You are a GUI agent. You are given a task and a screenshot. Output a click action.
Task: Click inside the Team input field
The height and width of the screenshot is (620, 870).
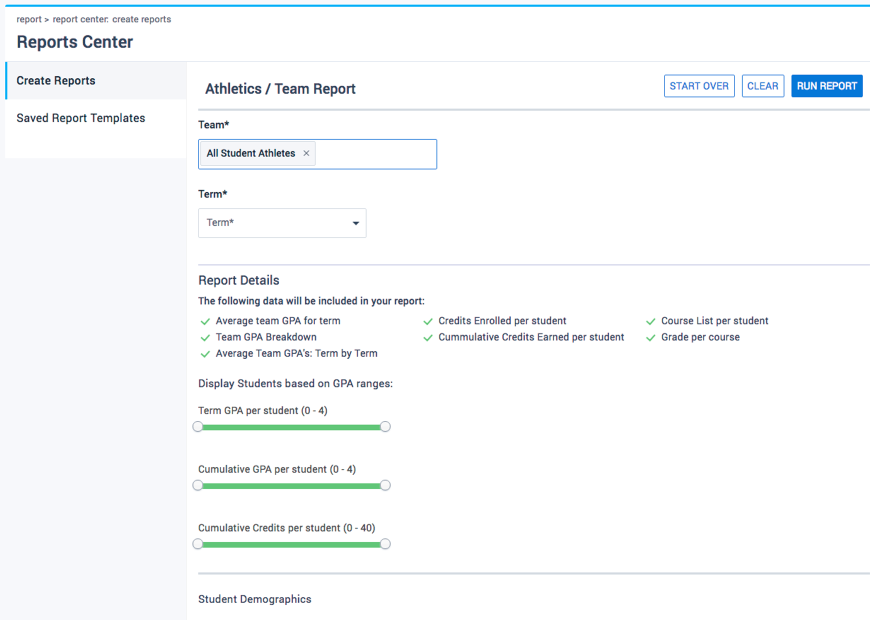[x=375, y=154]
